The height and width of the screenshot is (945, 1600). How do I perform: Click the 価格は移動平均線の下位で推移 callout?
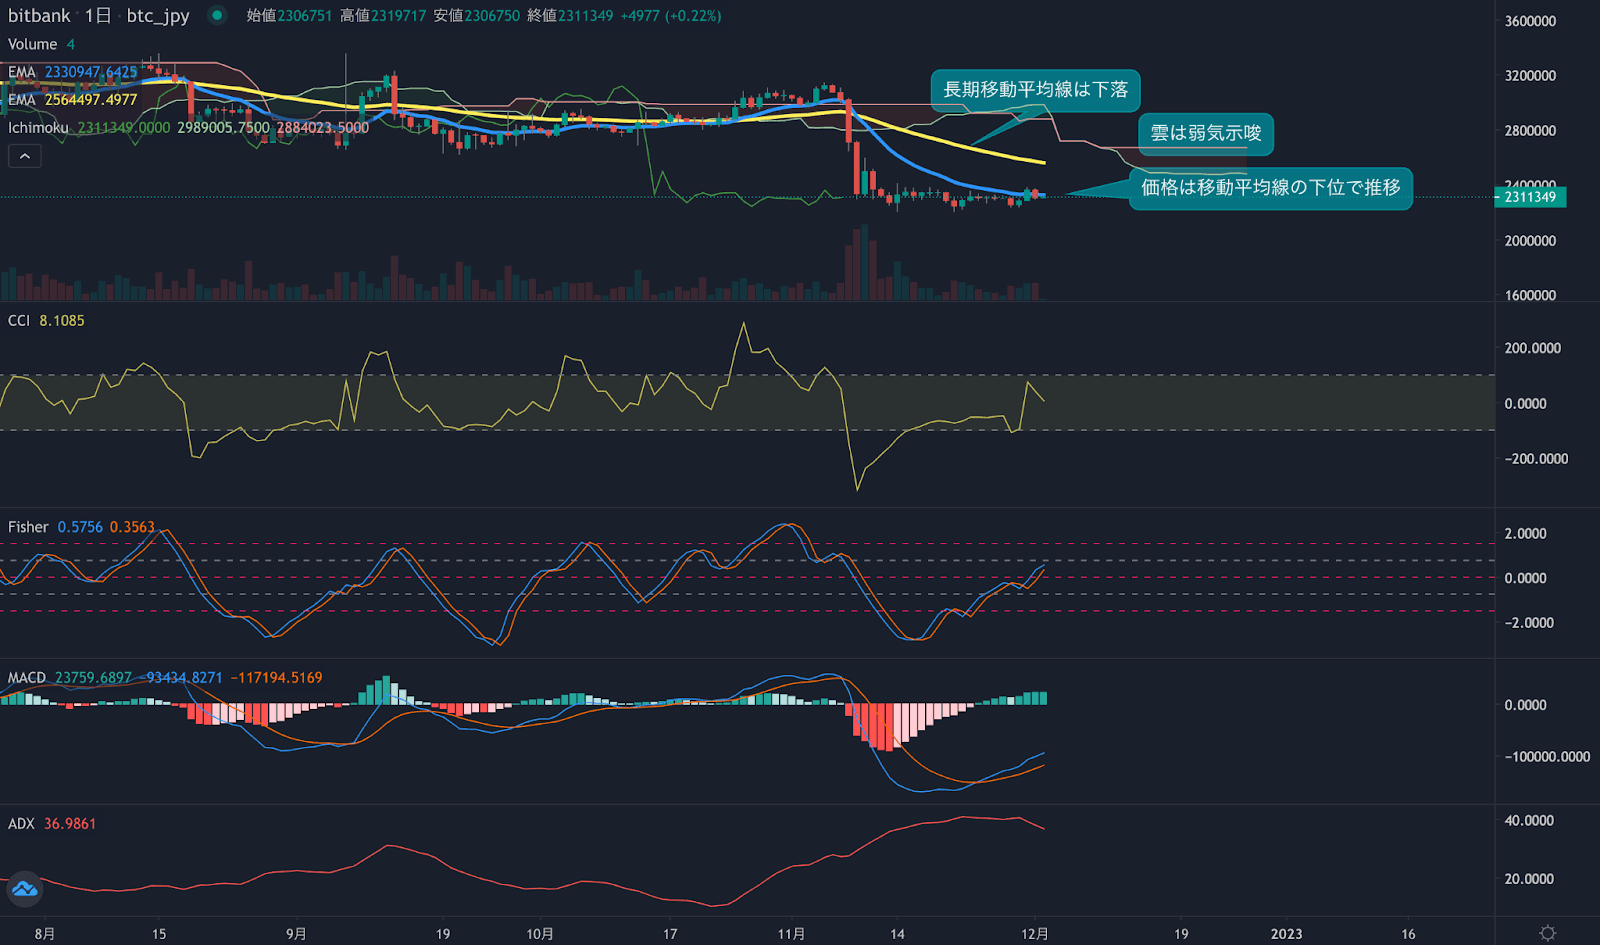pyautogui.click(x=1270, y=188)
